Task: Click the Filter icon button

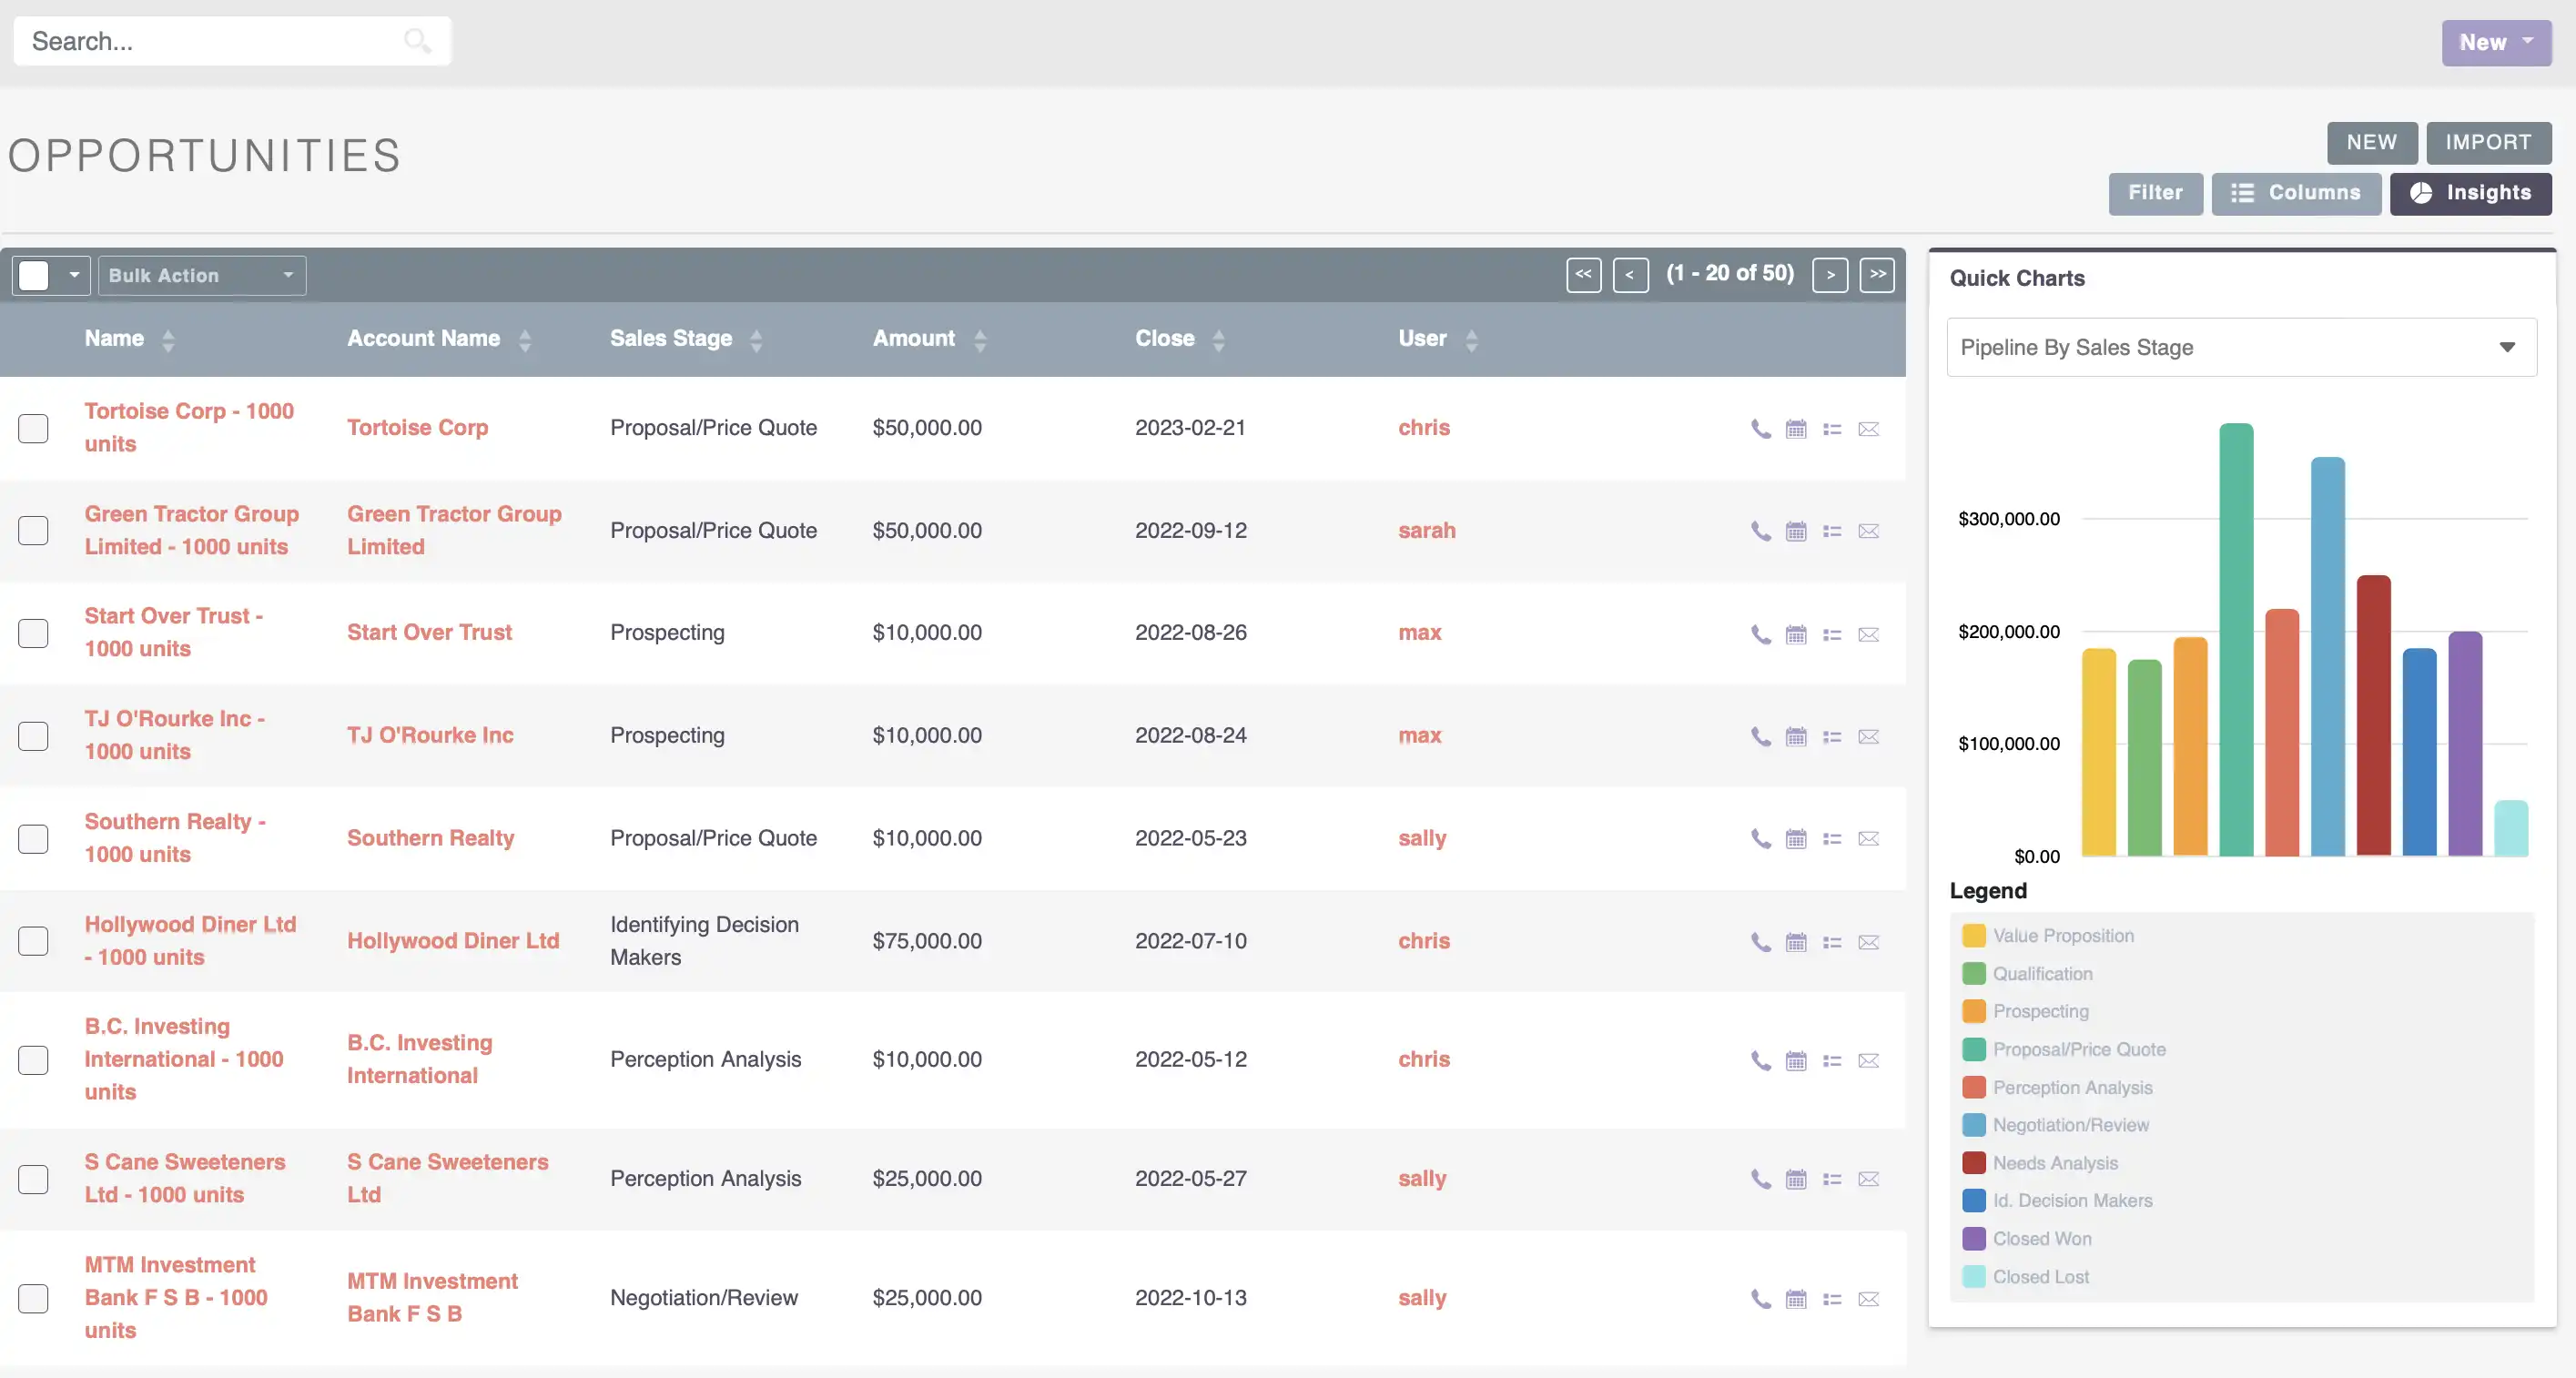Action: 2154,191
